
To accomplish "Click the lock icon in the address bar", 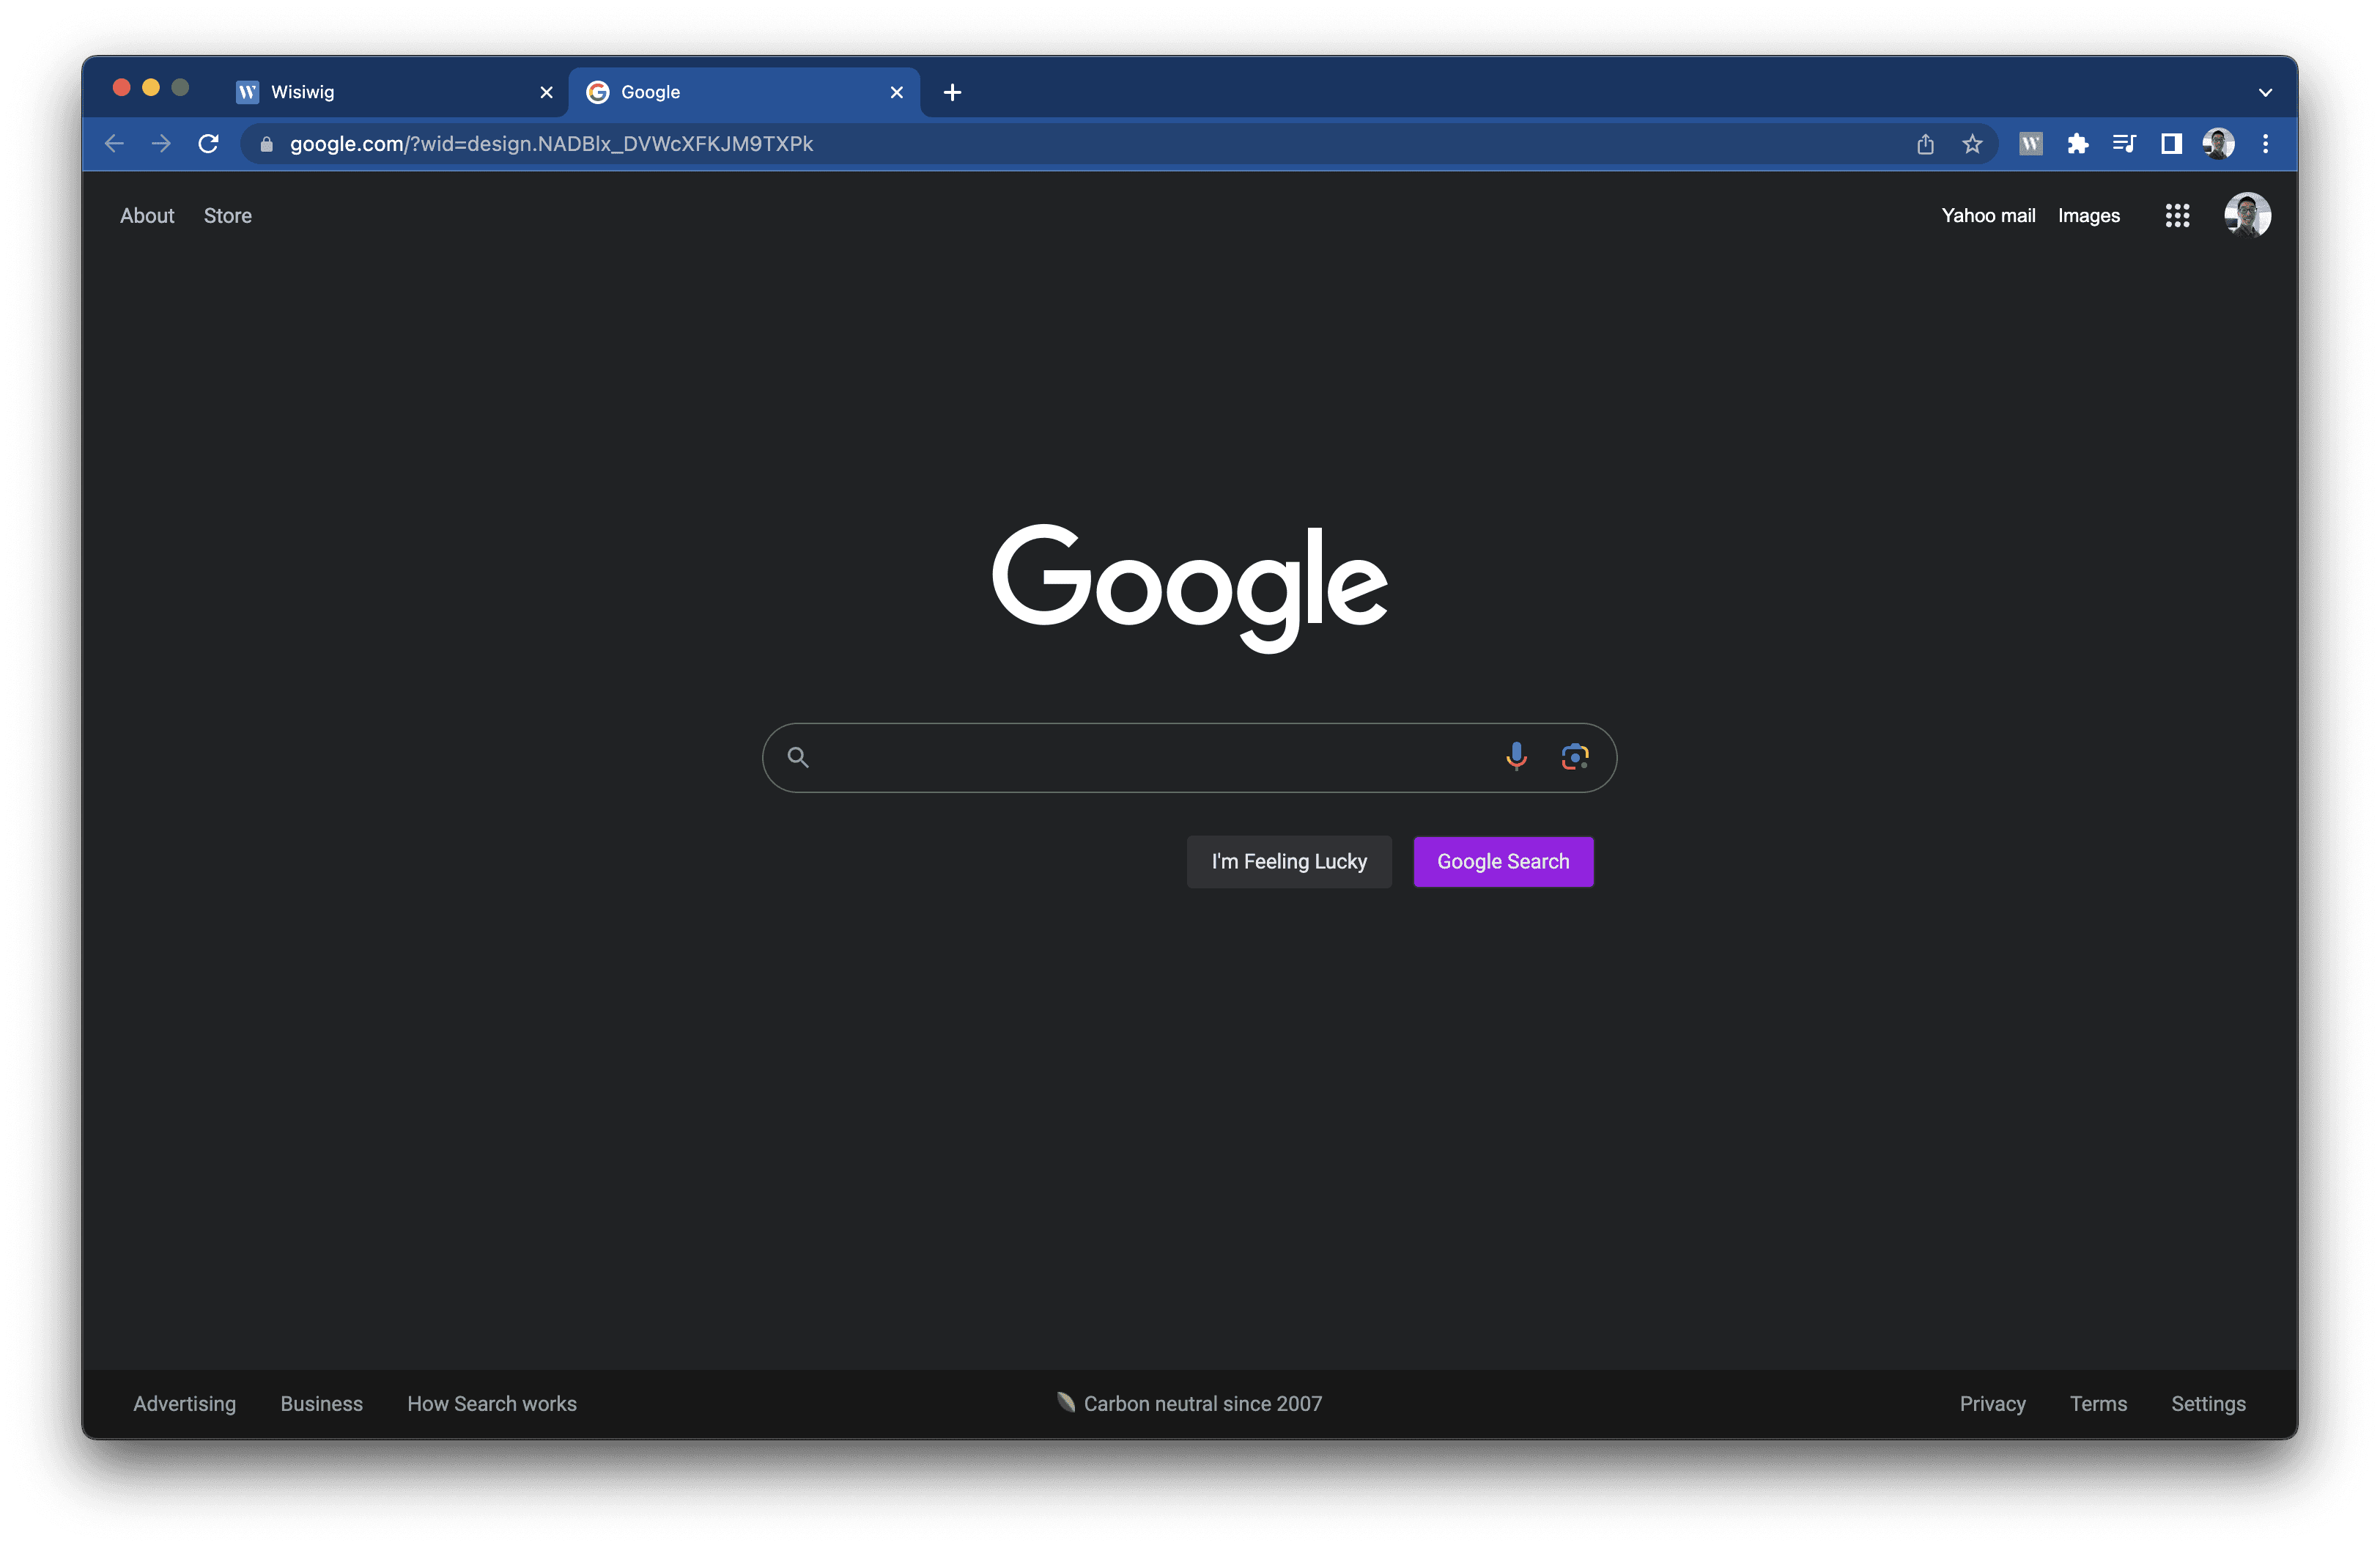I will [266, 144].
